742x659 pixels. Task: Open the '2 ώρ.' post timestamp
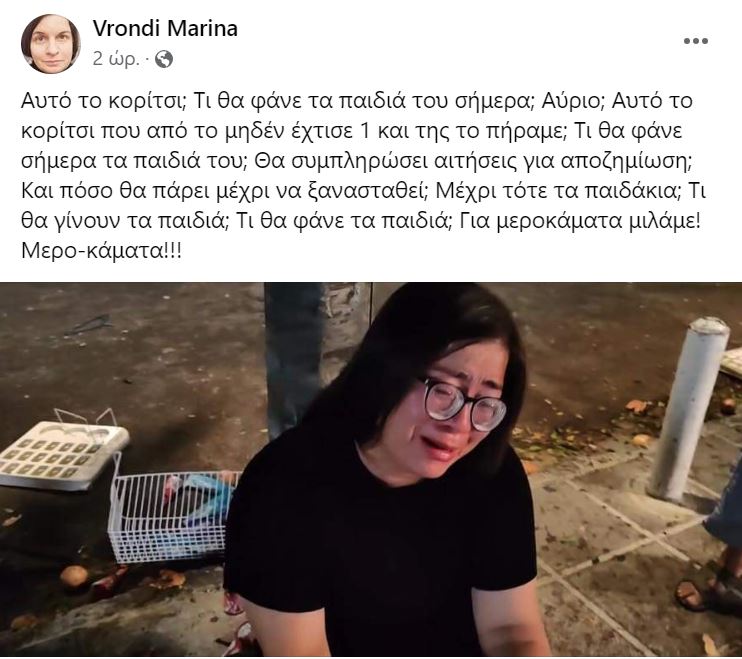[x=116, y=59]
